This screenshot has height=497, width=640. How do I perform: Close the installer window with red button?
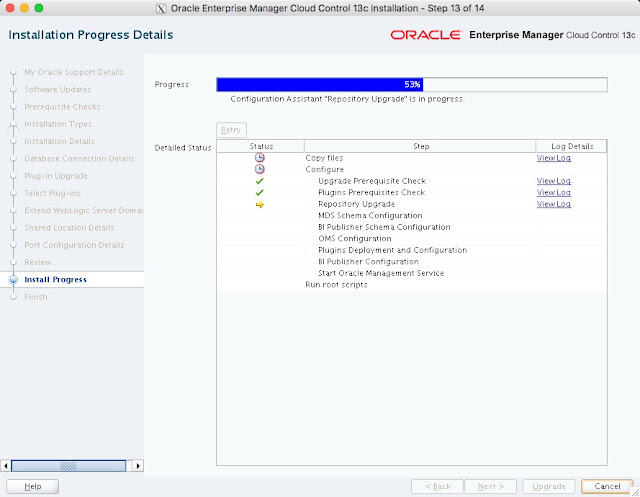click(10, 8)
